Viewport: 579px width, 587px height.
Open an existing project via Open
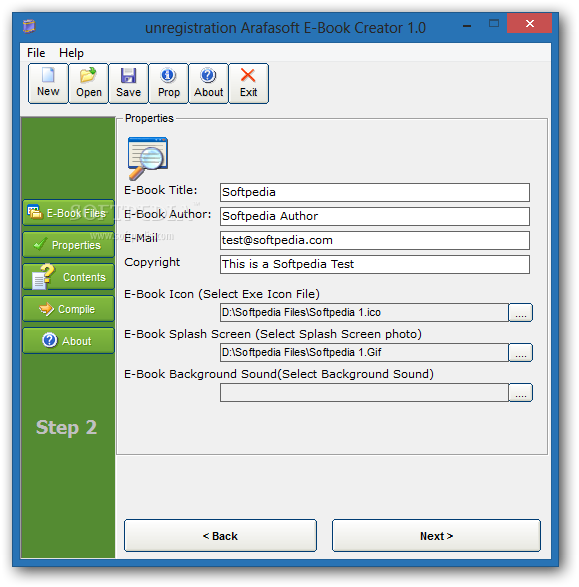[x=89, y=83]
